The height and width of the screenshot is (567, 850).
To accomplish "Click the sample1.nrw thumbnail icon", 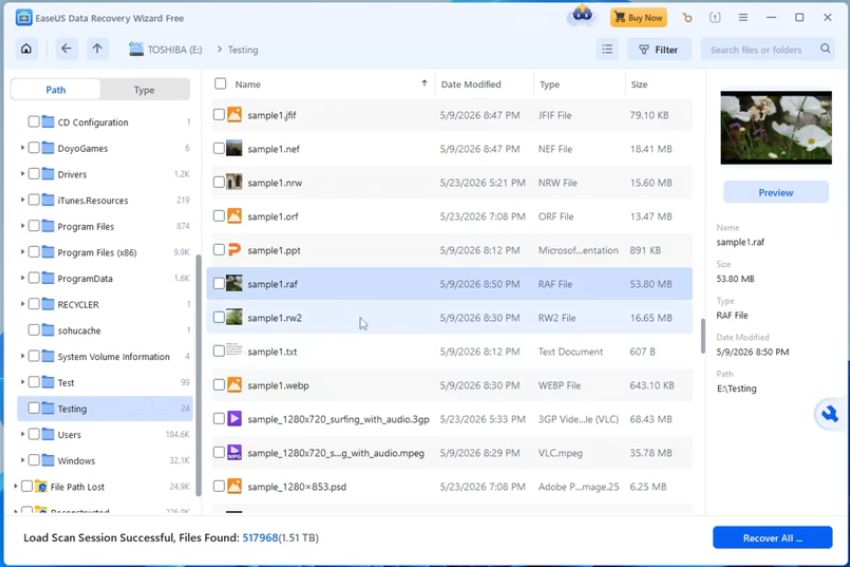I will [234, 182].
